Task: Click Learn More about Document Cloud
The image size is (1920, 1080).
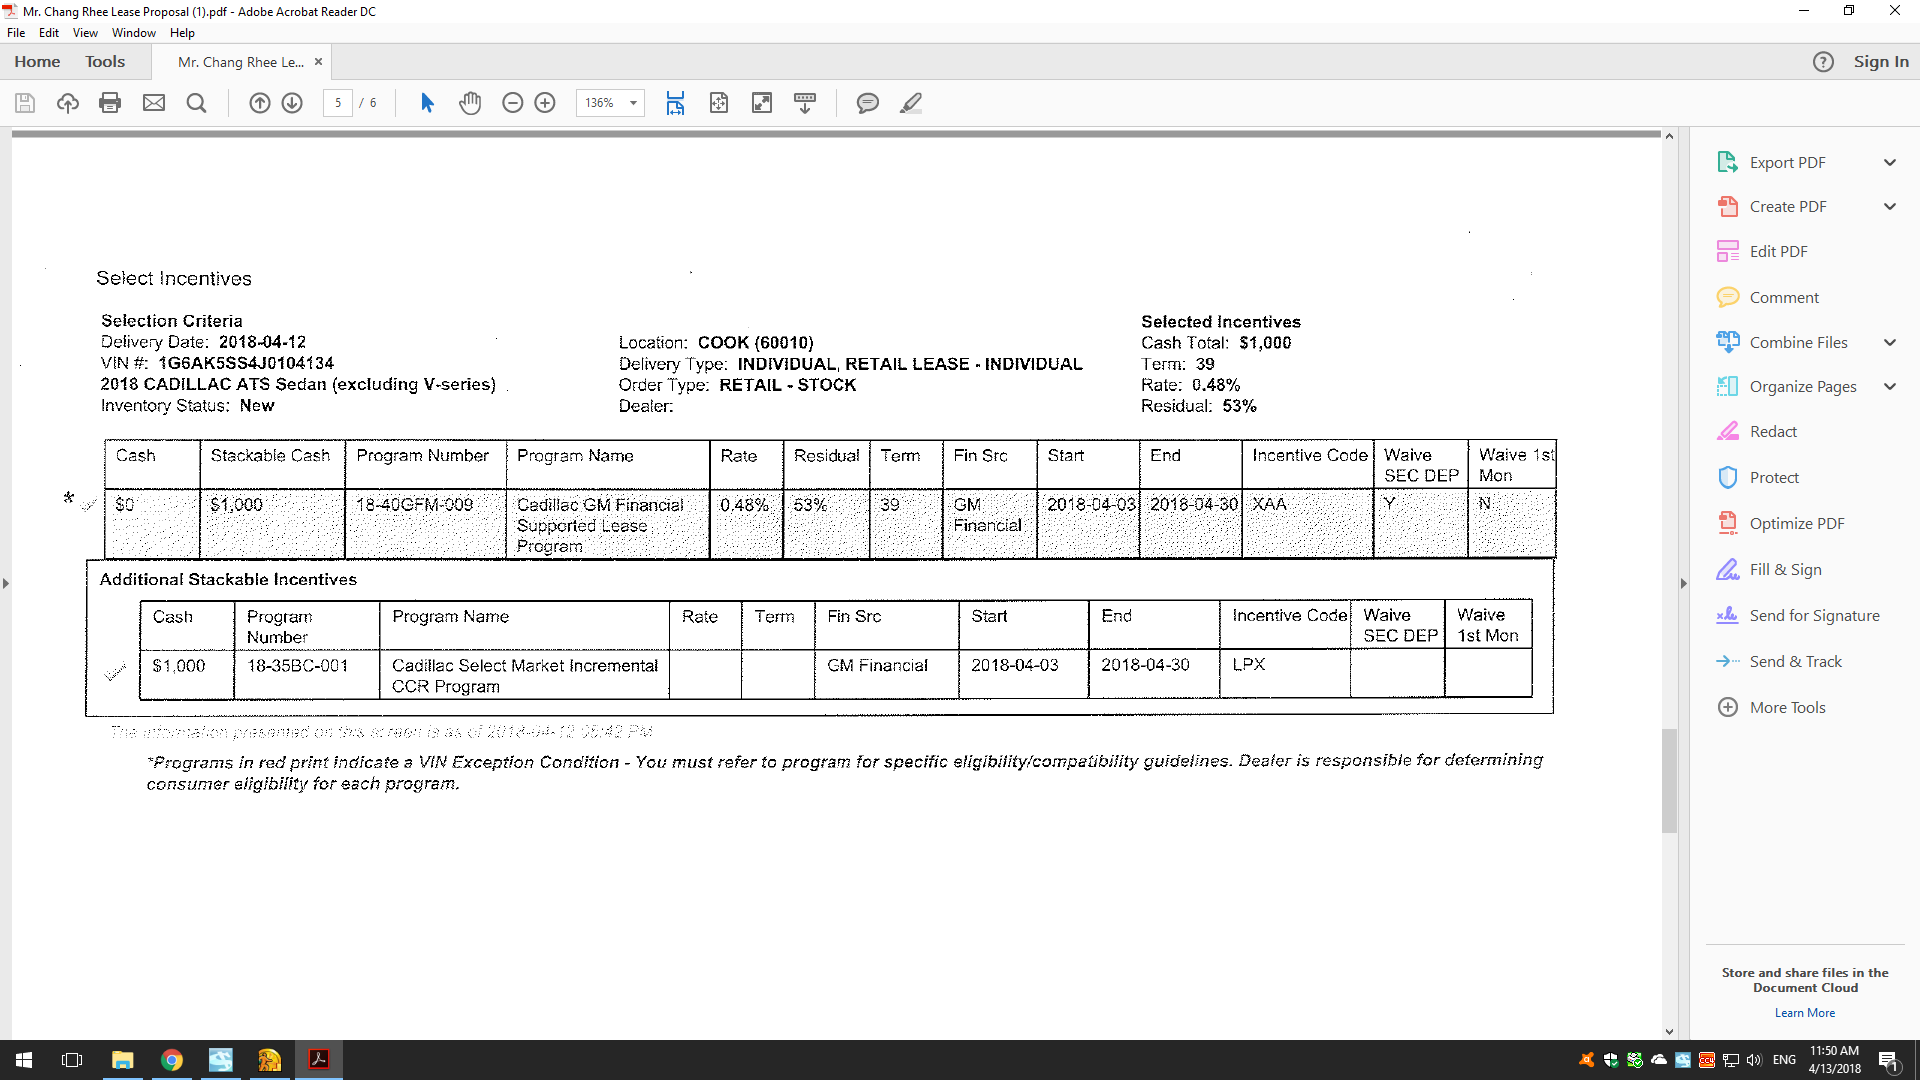Action: click(1805, 1013)
